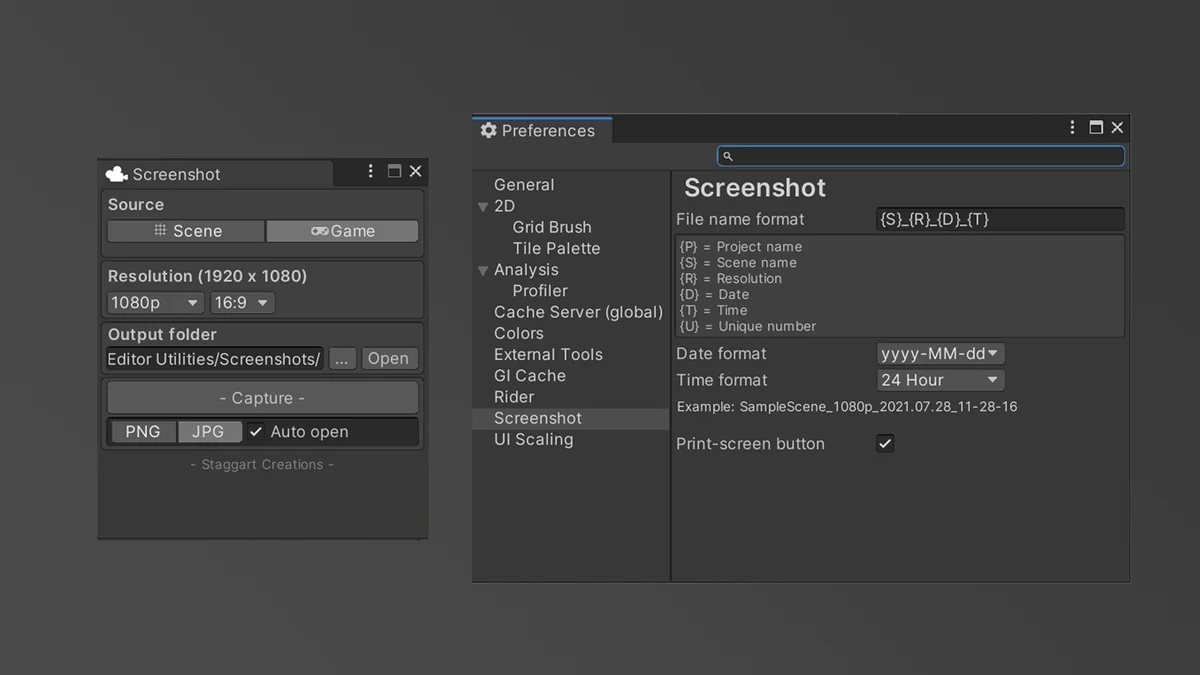Uncheck the Auto open option
This screenshot has height=675, width=1200.
(255, 431)
